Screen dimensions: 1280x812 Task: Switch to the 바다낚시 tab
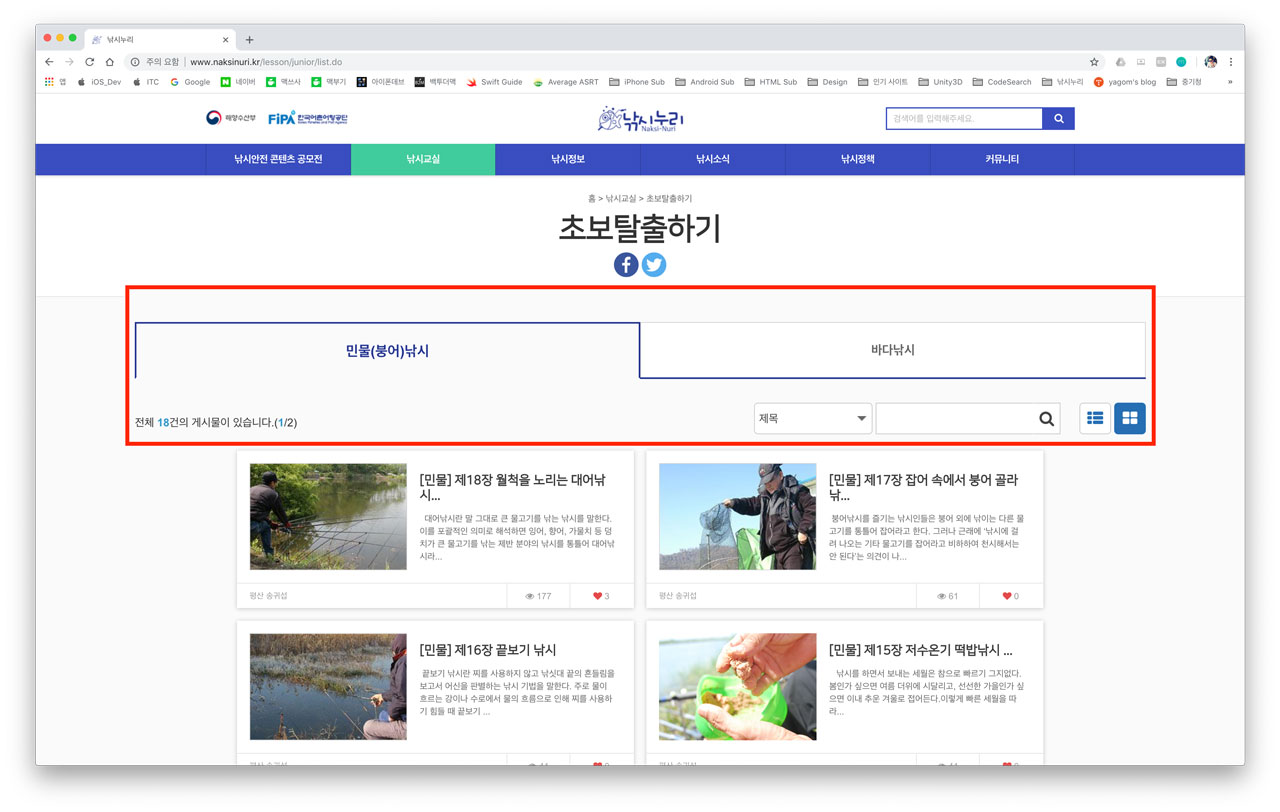(x=892, y=350)
